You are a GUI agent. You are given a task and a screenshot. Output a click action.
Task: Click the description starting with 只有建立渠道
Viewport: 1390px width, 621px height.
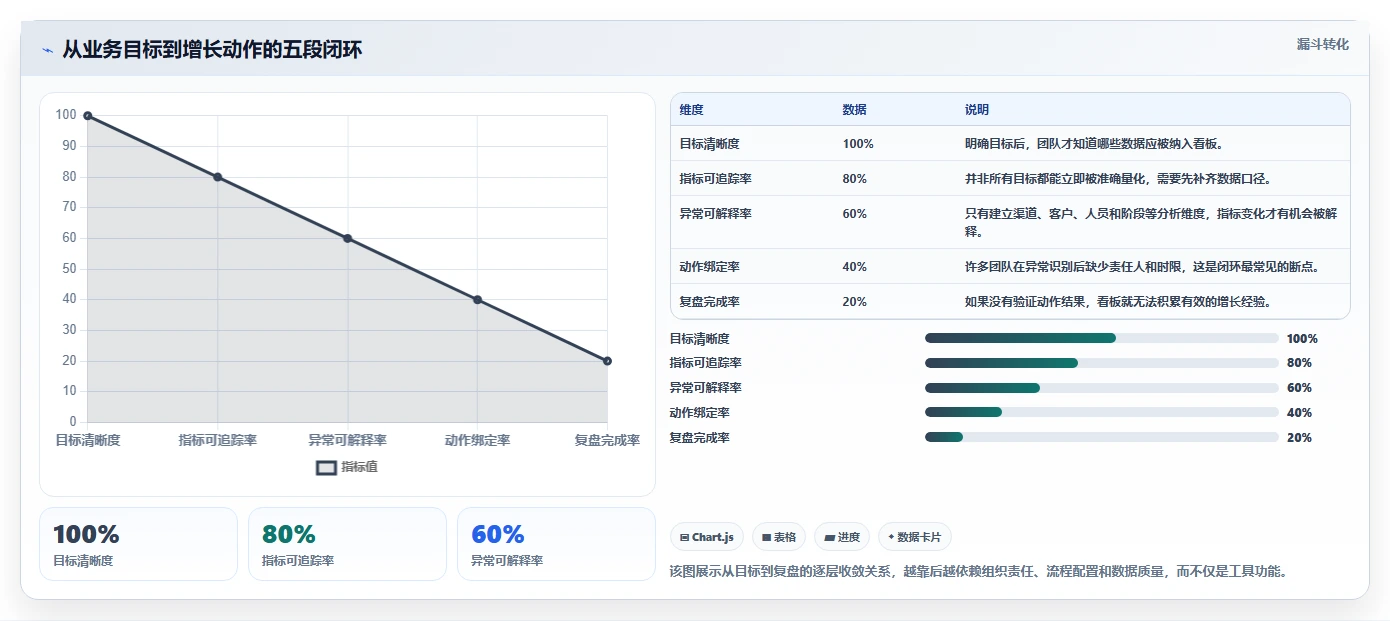(1151, 223)
